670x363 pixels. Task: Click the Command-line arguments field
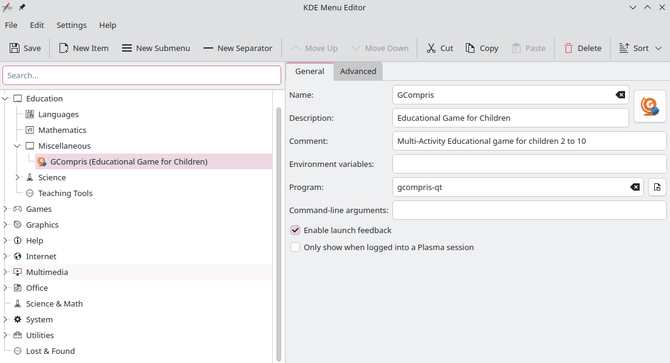[529, 210]
